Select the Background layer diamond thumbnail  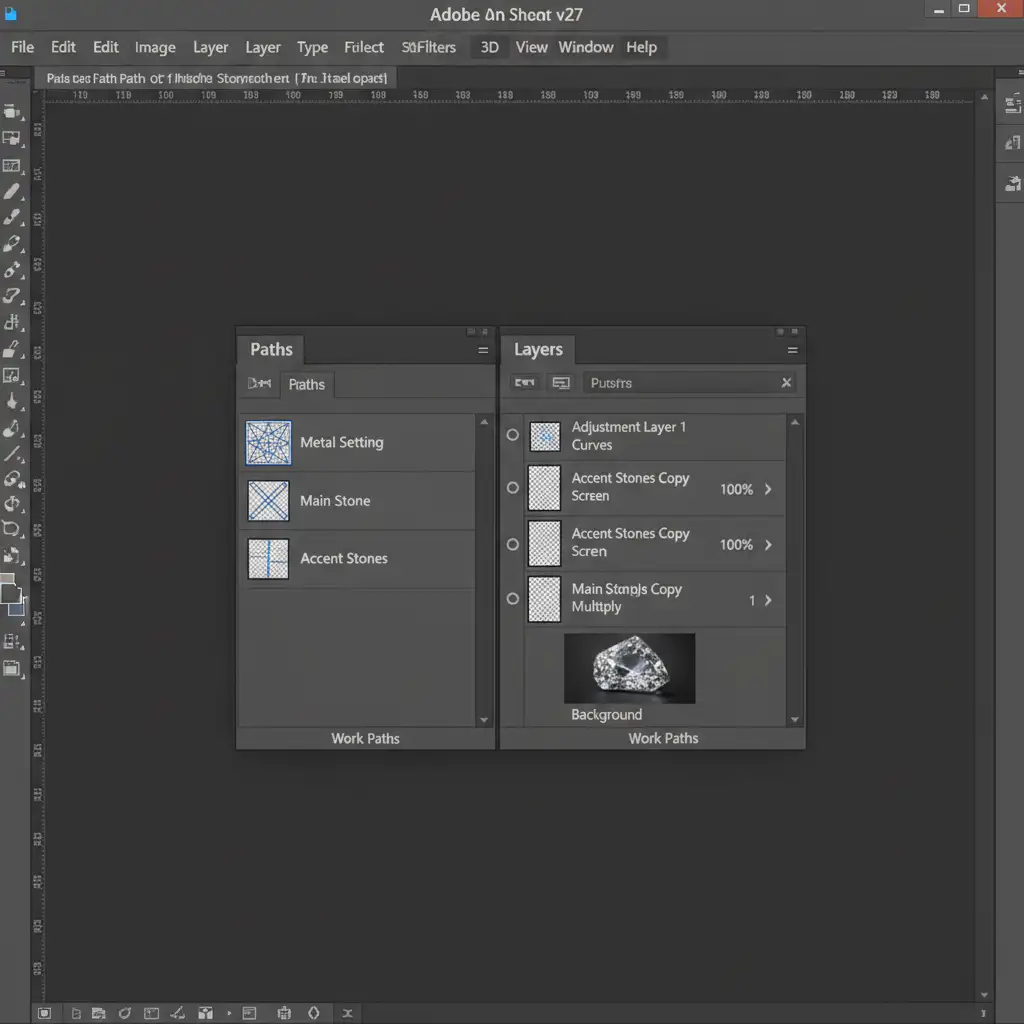point(629,668)
